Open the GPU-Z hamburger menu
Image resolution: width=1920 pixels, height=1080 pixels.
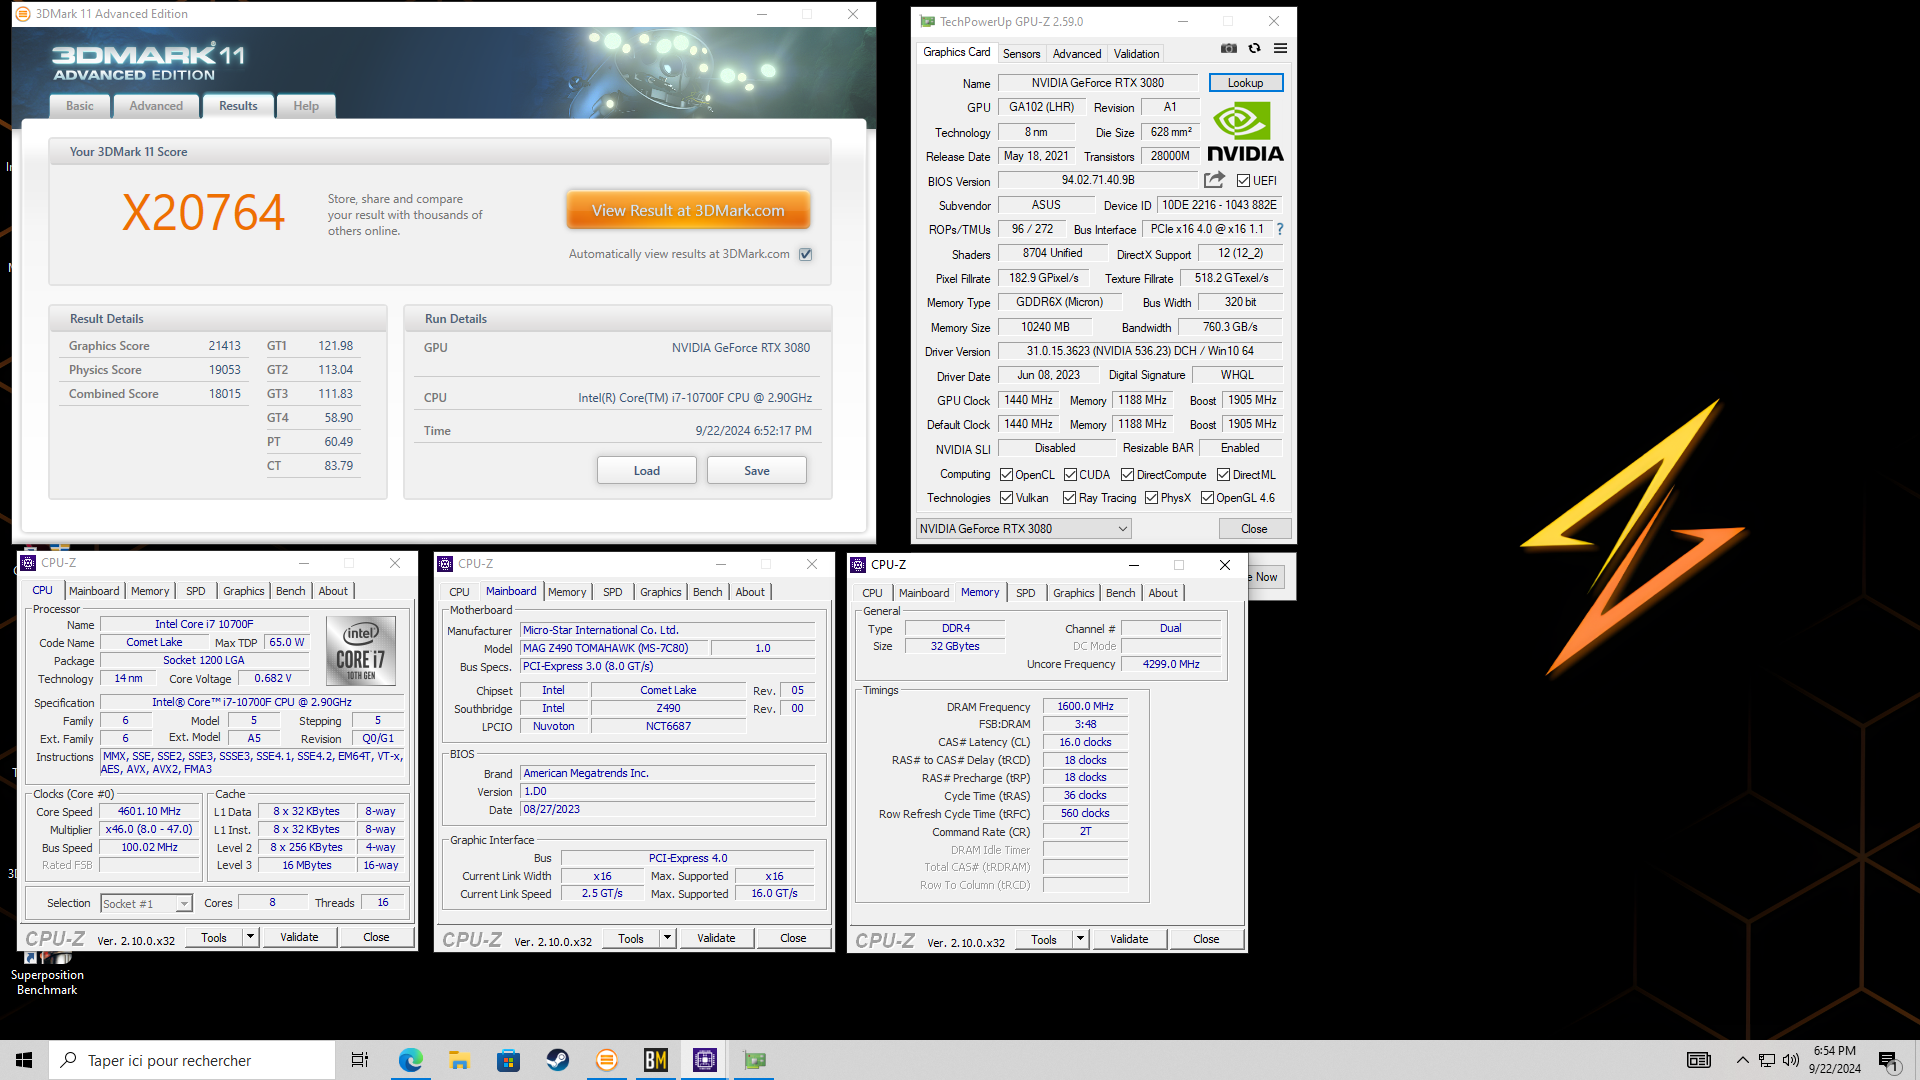(x=1280, y=48)
